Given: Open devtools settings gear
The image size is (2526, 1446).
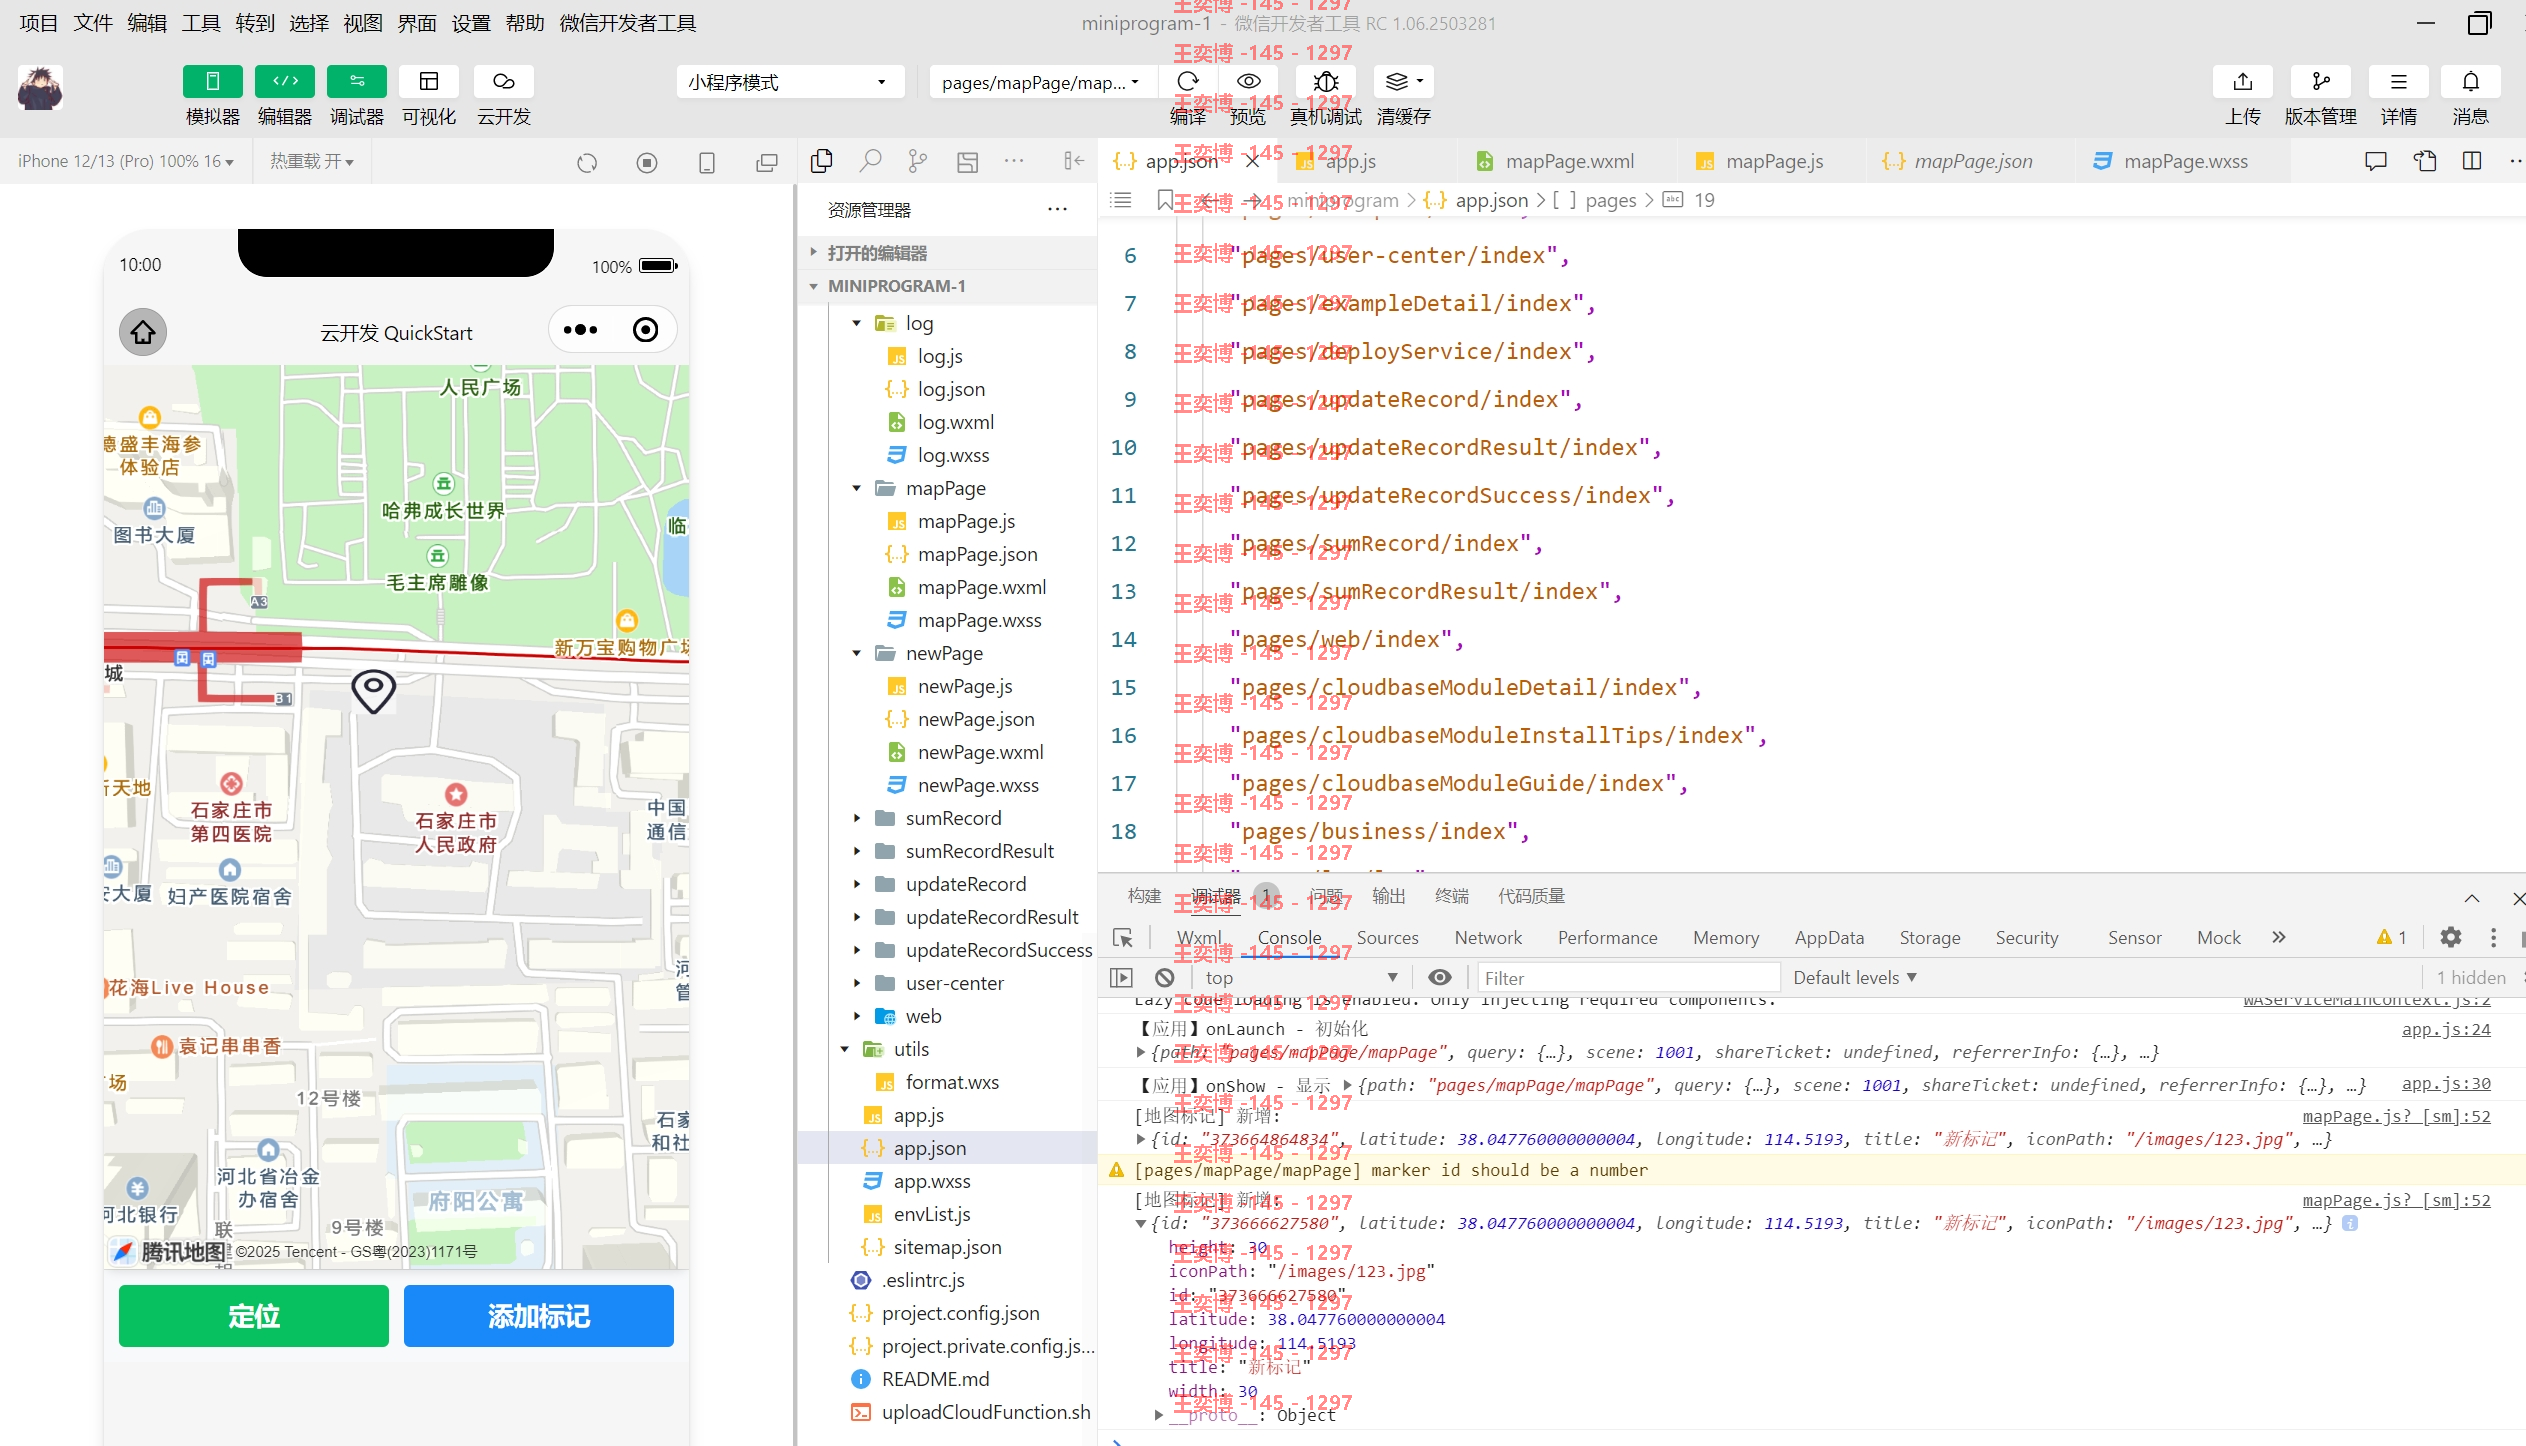Looking at the screenshot, I should 2450,937.
